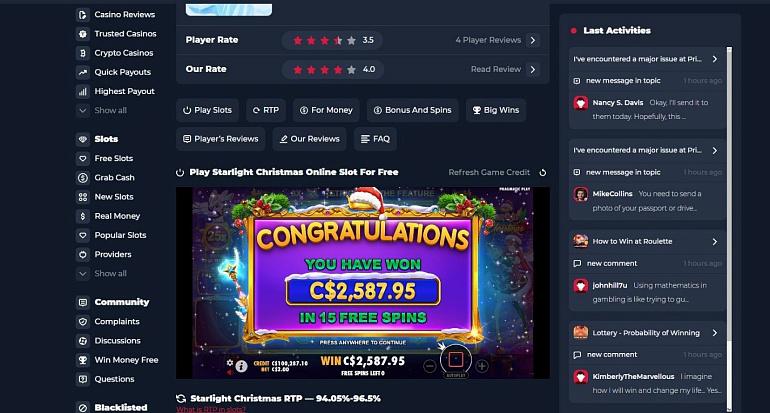Stop autoplay with the square button
Image resolution: width=770 pixels, height=413 pixels.
coord(456,359)
